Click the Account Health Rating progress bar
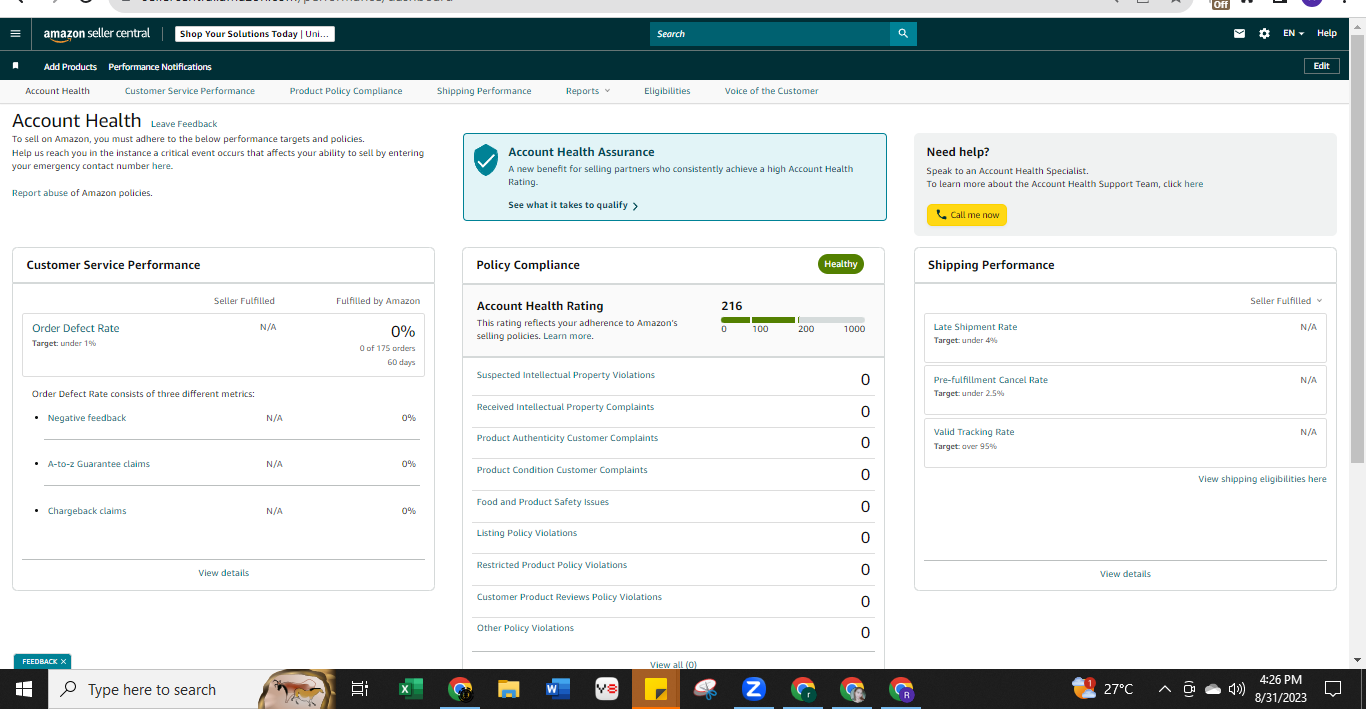1366x709 pixels. [x=793, y=320]
